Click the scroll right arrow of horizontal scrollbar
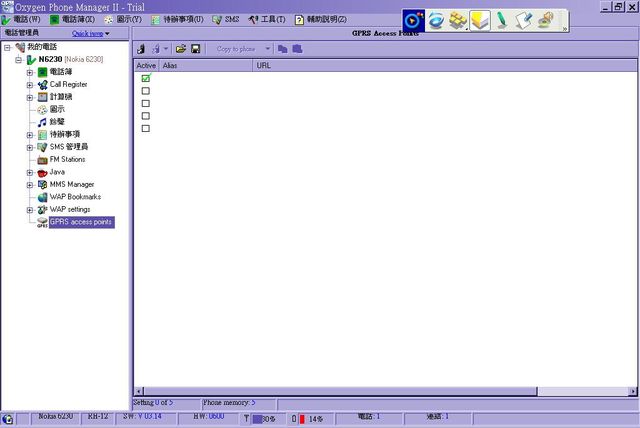640x428 pixels. 633,391
